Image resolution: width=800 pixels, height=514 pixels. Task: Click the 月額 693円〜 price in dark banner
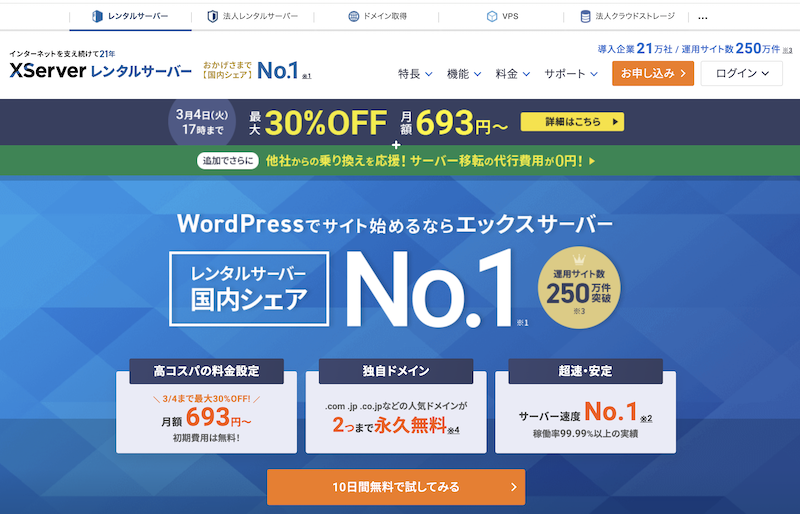[x=454, y=123]
